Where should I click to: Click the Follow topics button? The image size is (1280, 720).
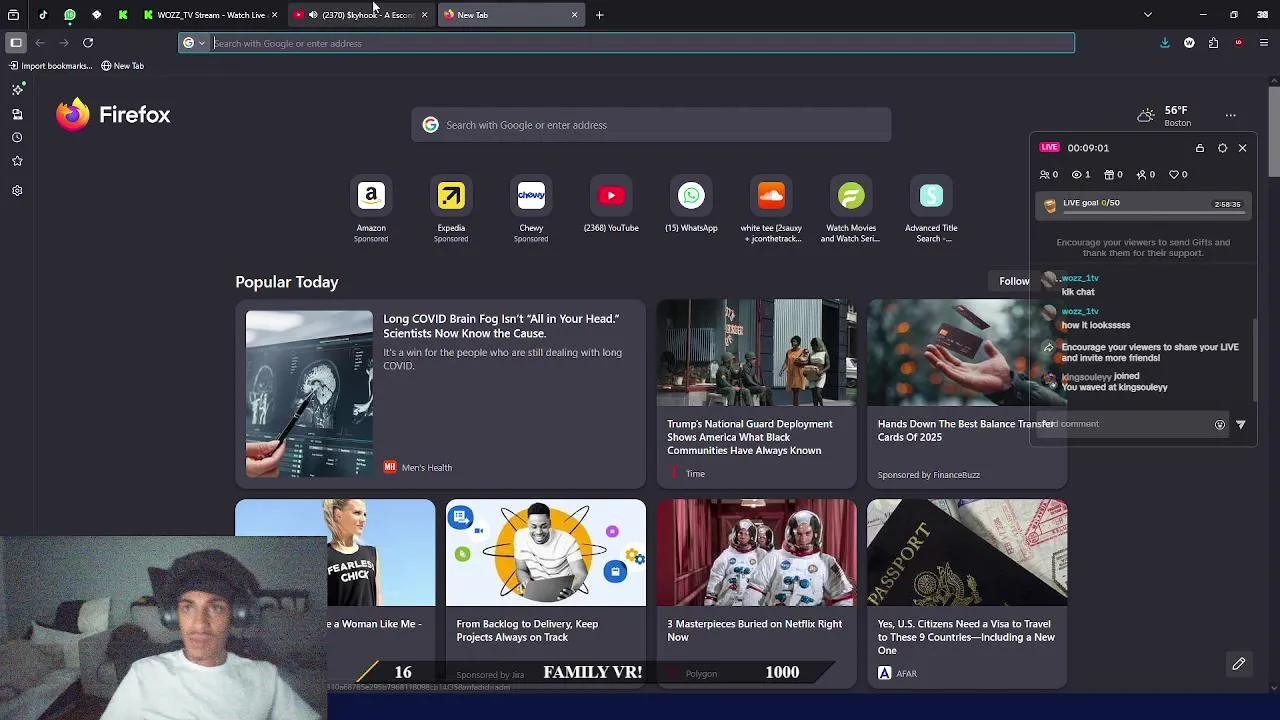click(1013, 281)
